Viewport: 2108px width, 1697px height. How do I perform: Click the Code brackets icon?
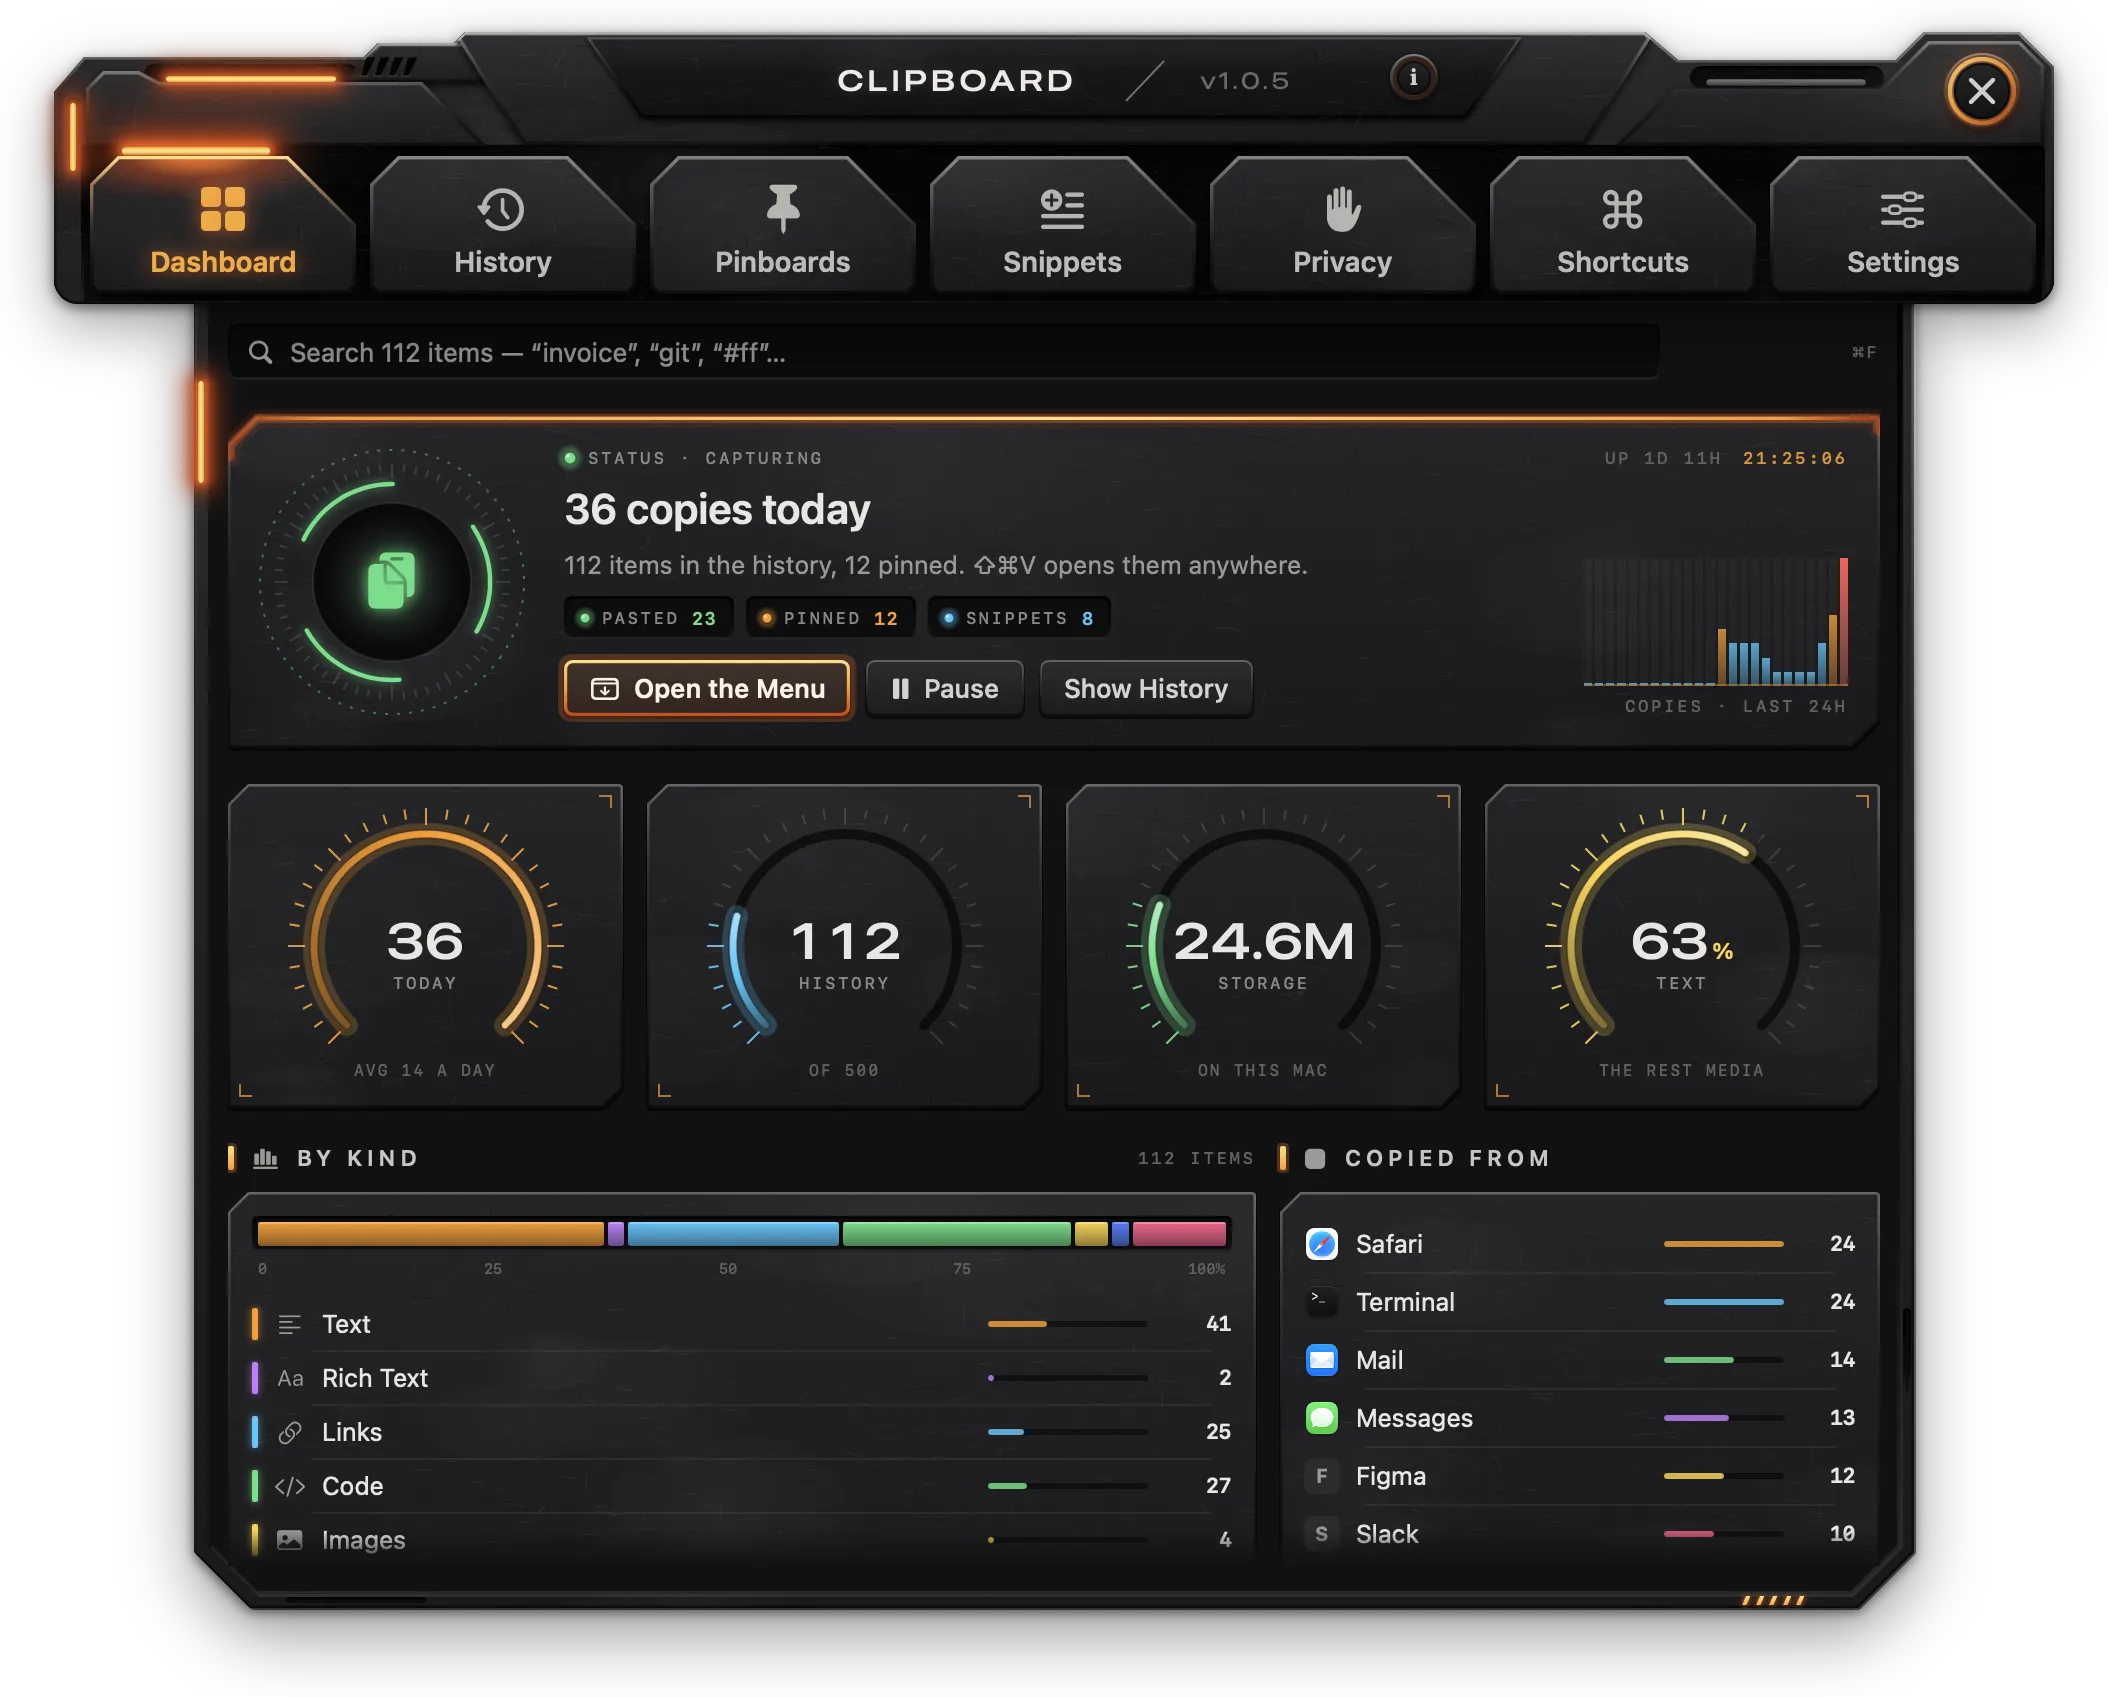click(x=290, y=1486)
